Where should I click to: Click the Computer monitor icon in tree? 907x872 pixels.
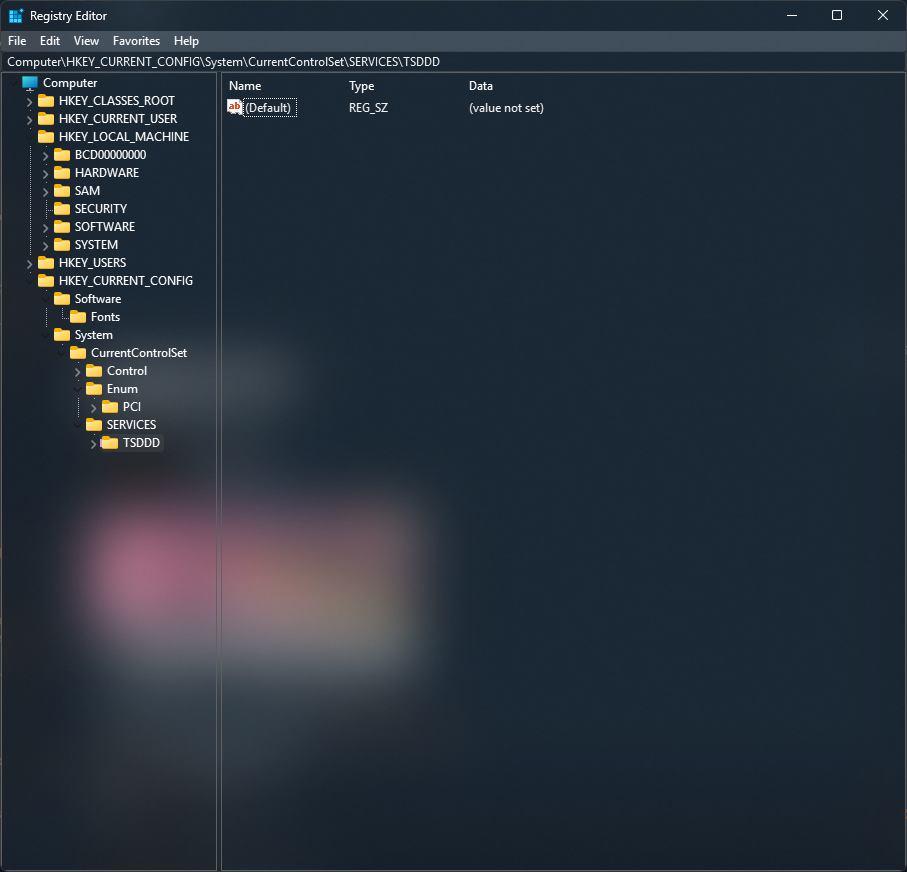[30, 83]
